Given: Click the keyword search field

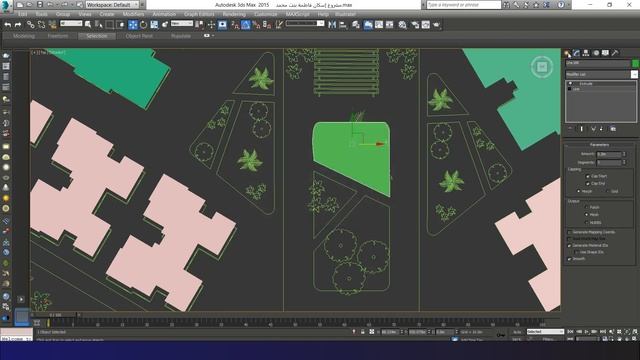Looking at the screenshot, I should 464,5.
